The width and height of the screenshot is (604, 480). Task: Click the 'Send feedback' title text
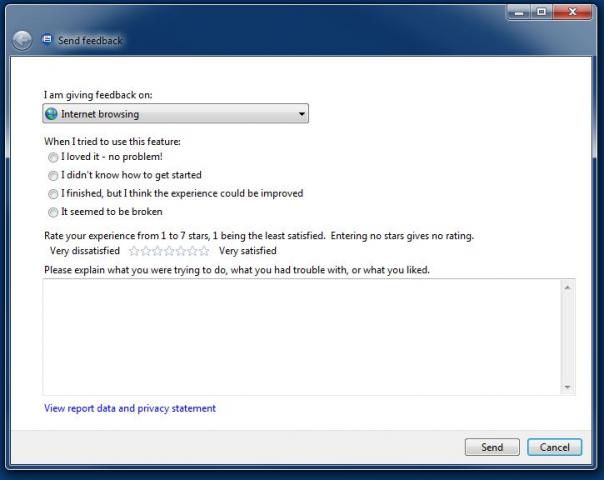point(90,40)
